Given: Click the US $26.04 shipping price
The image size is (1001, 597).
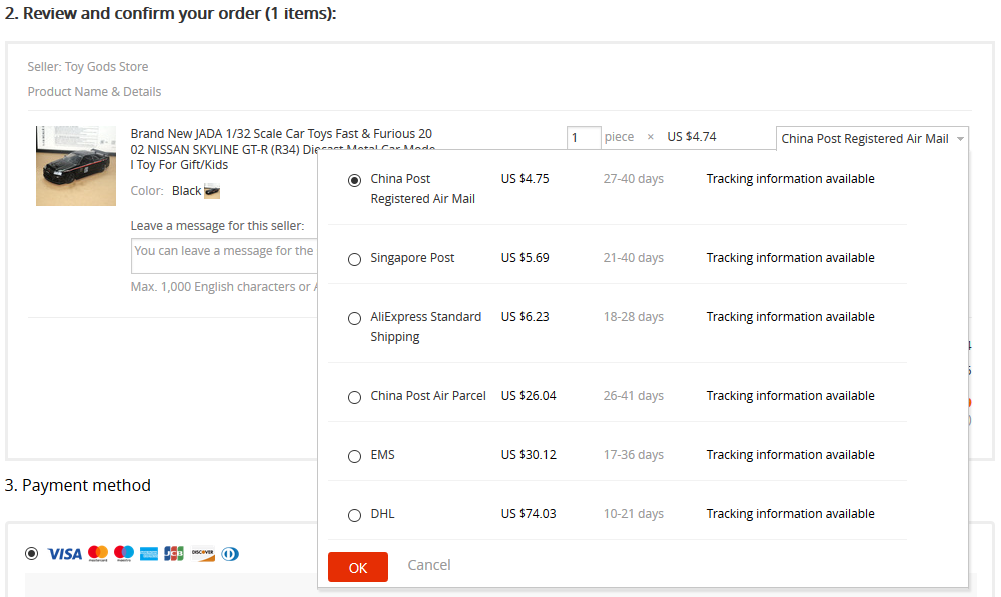Looking at the screenshot, I should 529,396.
